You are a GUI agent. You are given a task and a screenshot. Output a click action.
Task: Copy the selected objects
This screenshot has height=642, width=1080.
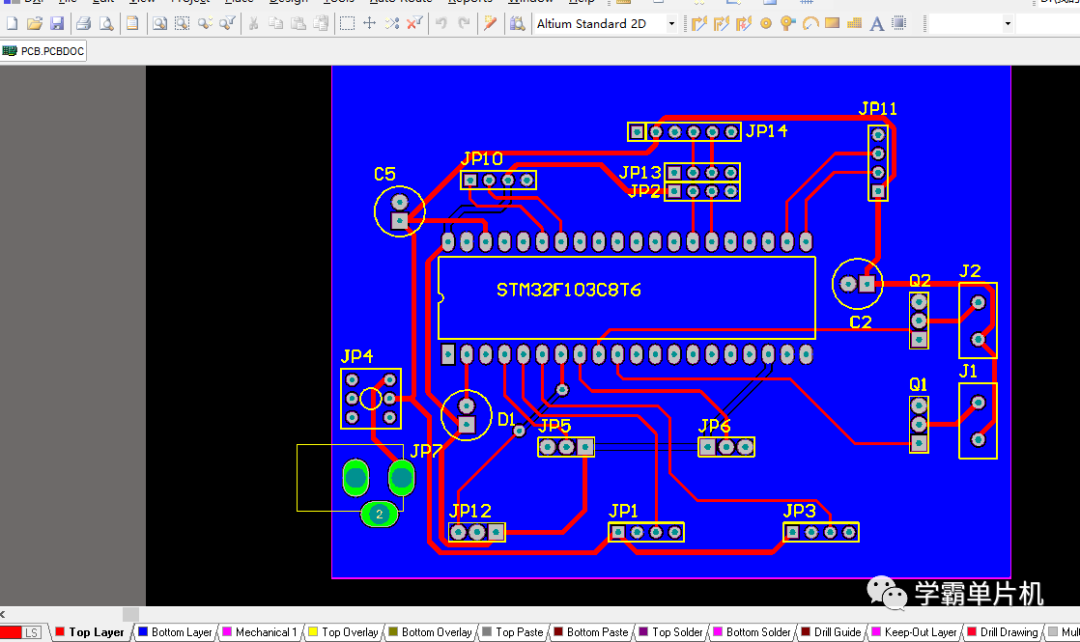coord(276,24)
